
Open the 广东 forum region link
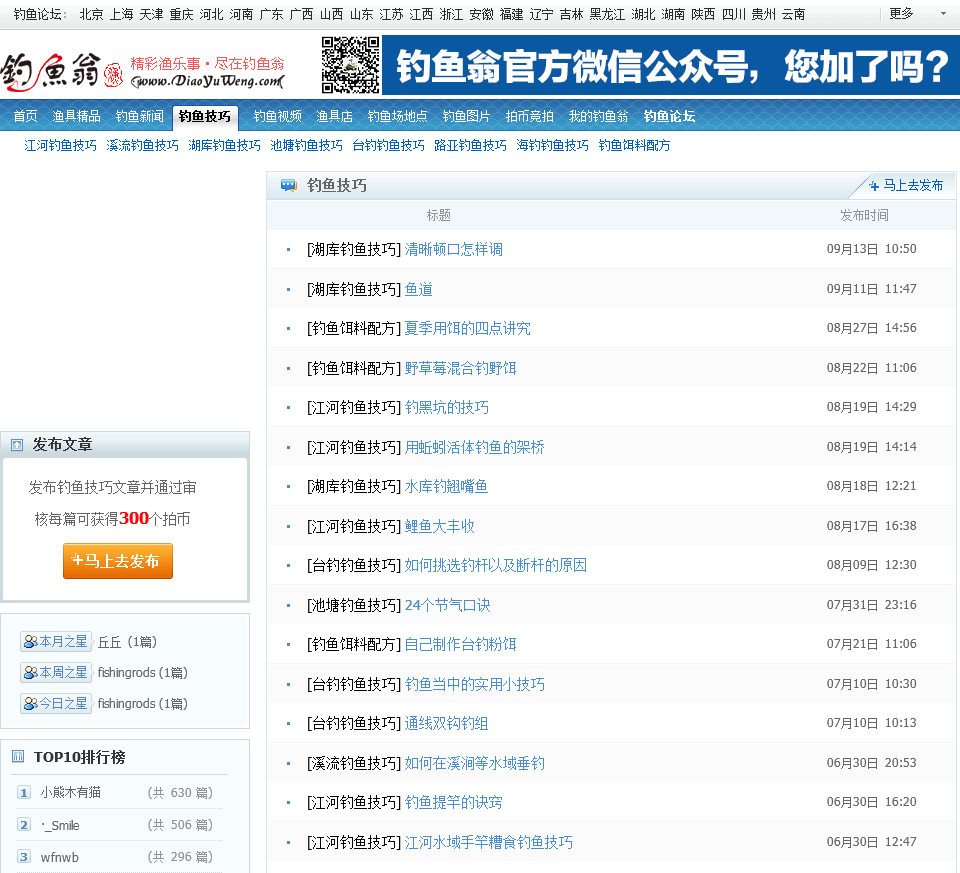click(272, 14)
